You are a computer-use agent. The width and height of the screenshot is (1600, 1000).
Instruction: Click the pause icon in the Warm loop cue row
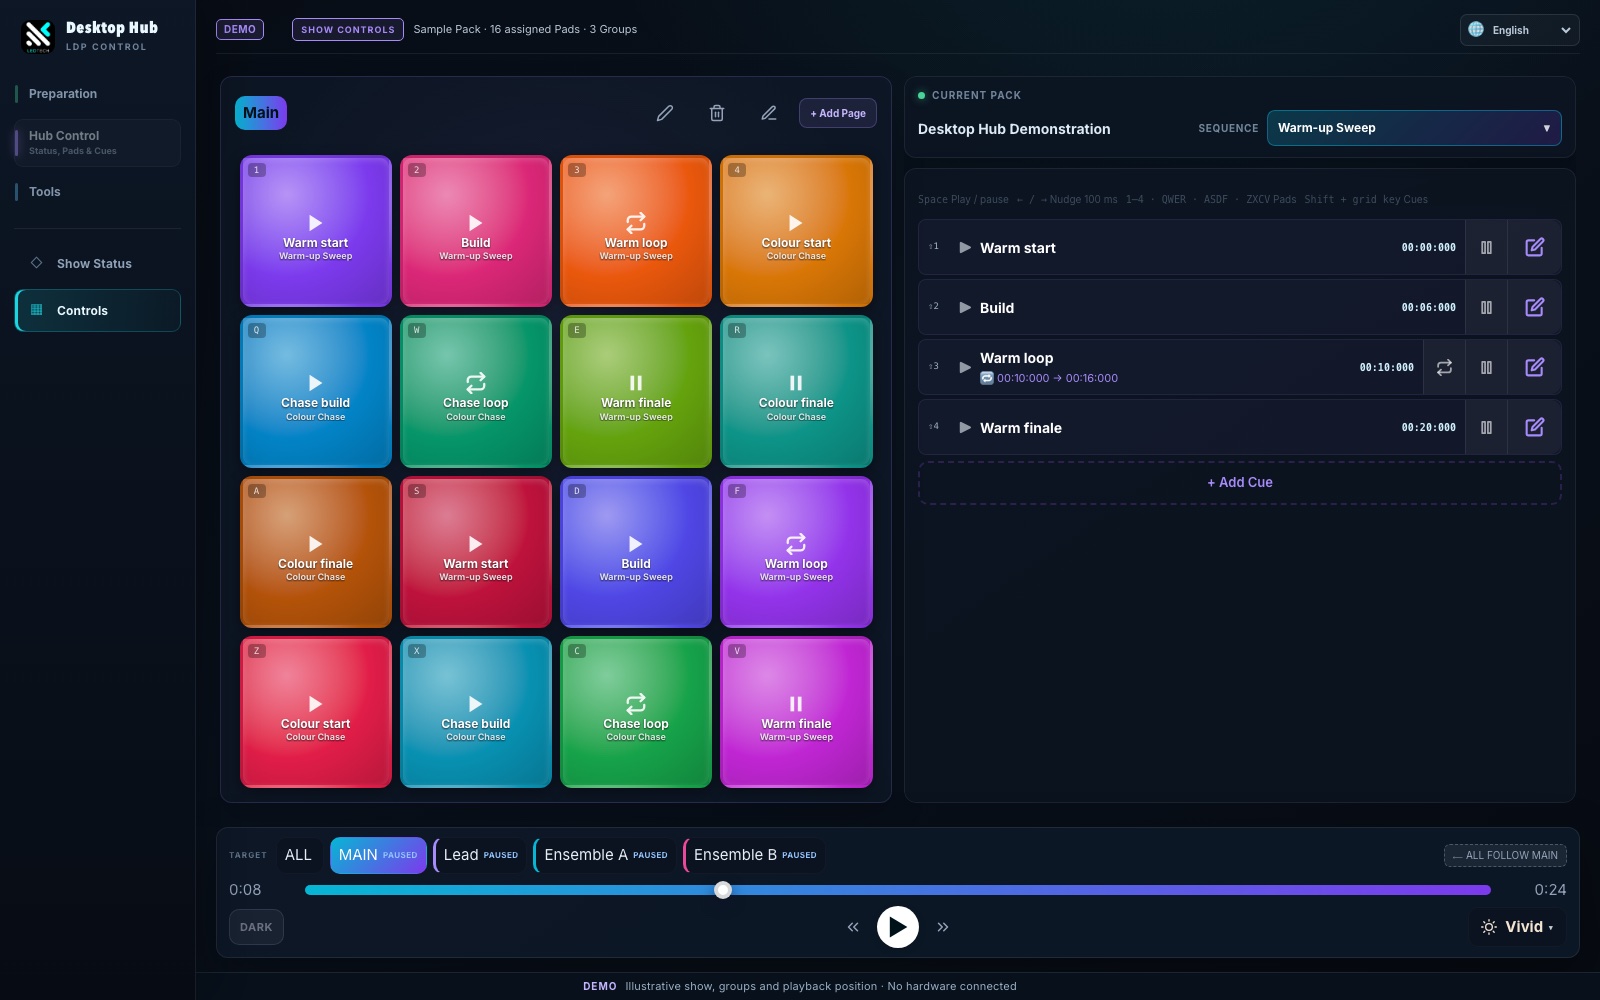point(1486,367)
